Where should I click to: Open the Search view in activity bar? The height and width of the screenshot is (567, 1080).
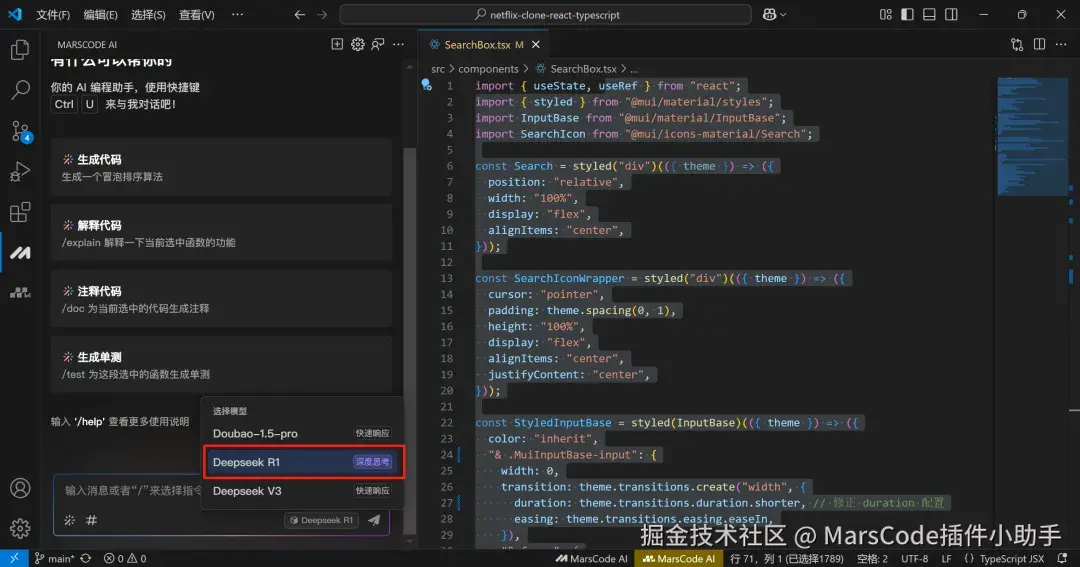tap(20, 90)
